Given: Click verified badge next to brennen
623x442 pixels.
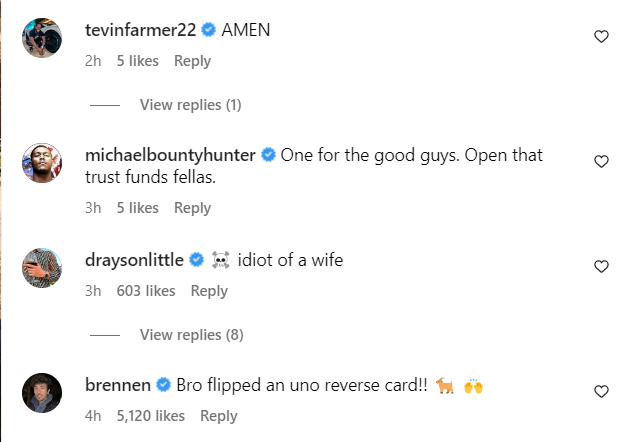Looking at the screenshot, I should (x=163, y=386).
